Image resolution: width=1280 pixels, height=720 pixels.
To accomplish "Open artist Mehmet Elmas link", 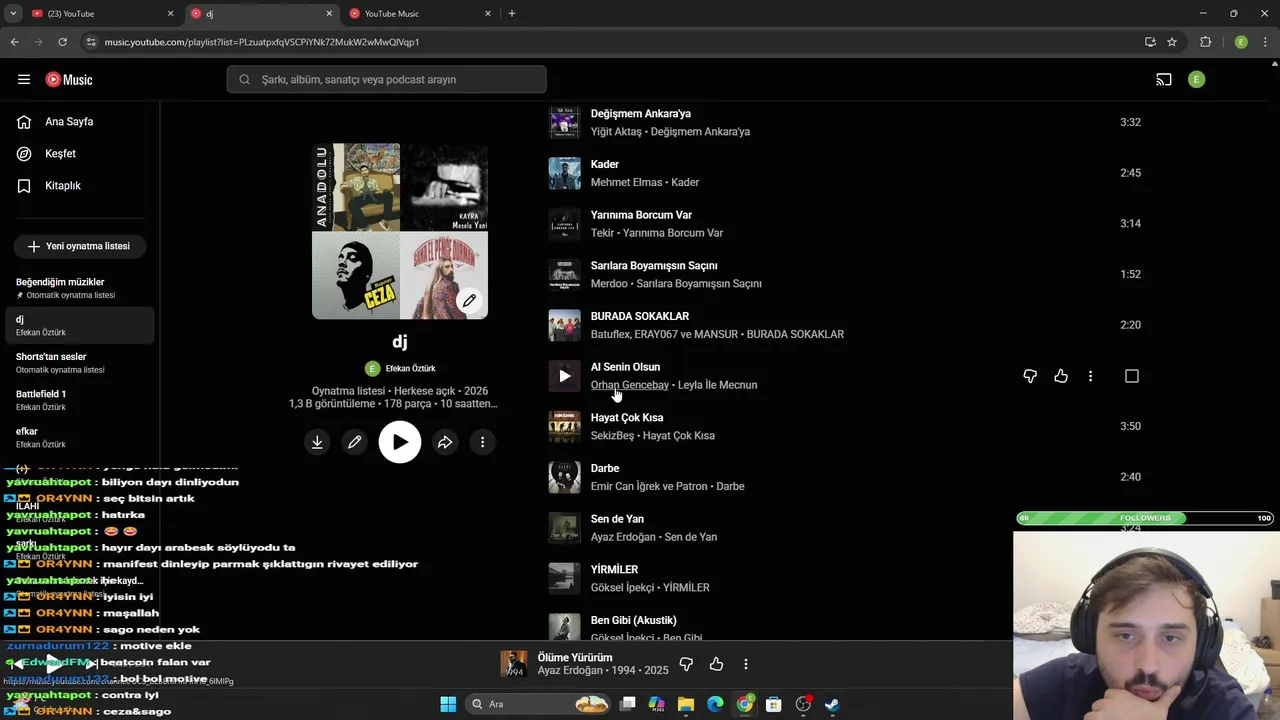I will click(627, 182).
